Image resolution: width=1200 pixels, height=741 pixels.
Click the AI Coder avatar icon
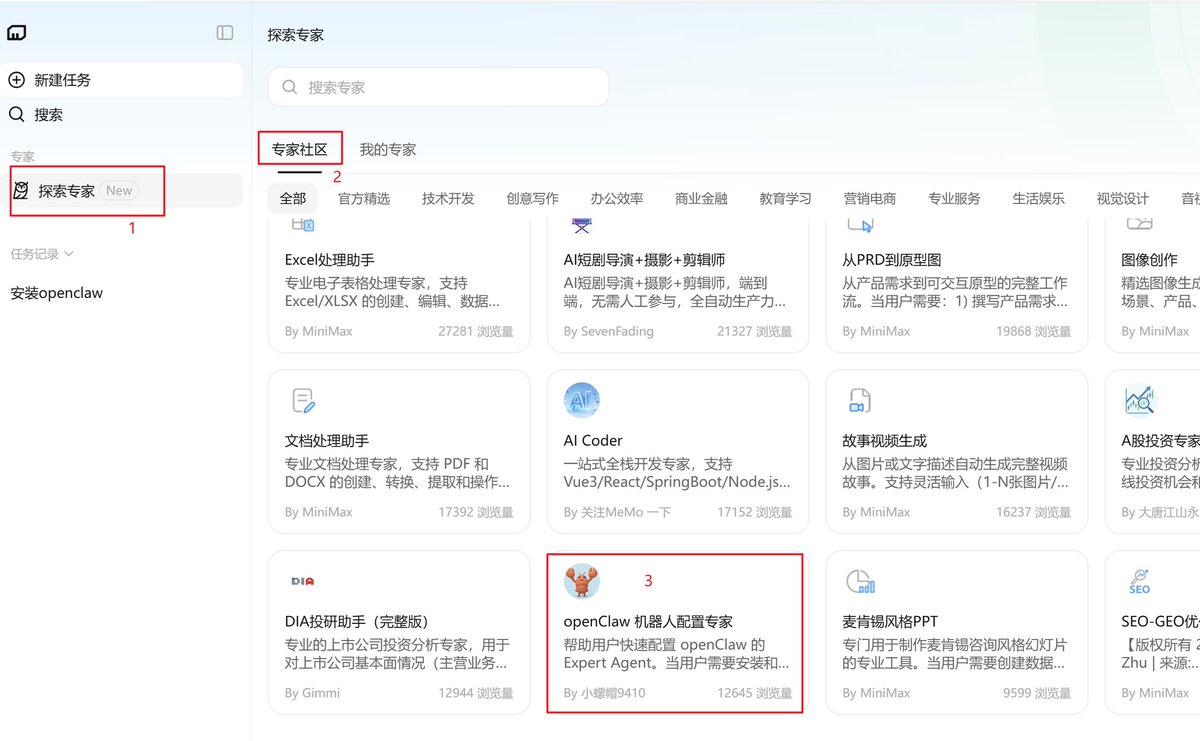582,400
